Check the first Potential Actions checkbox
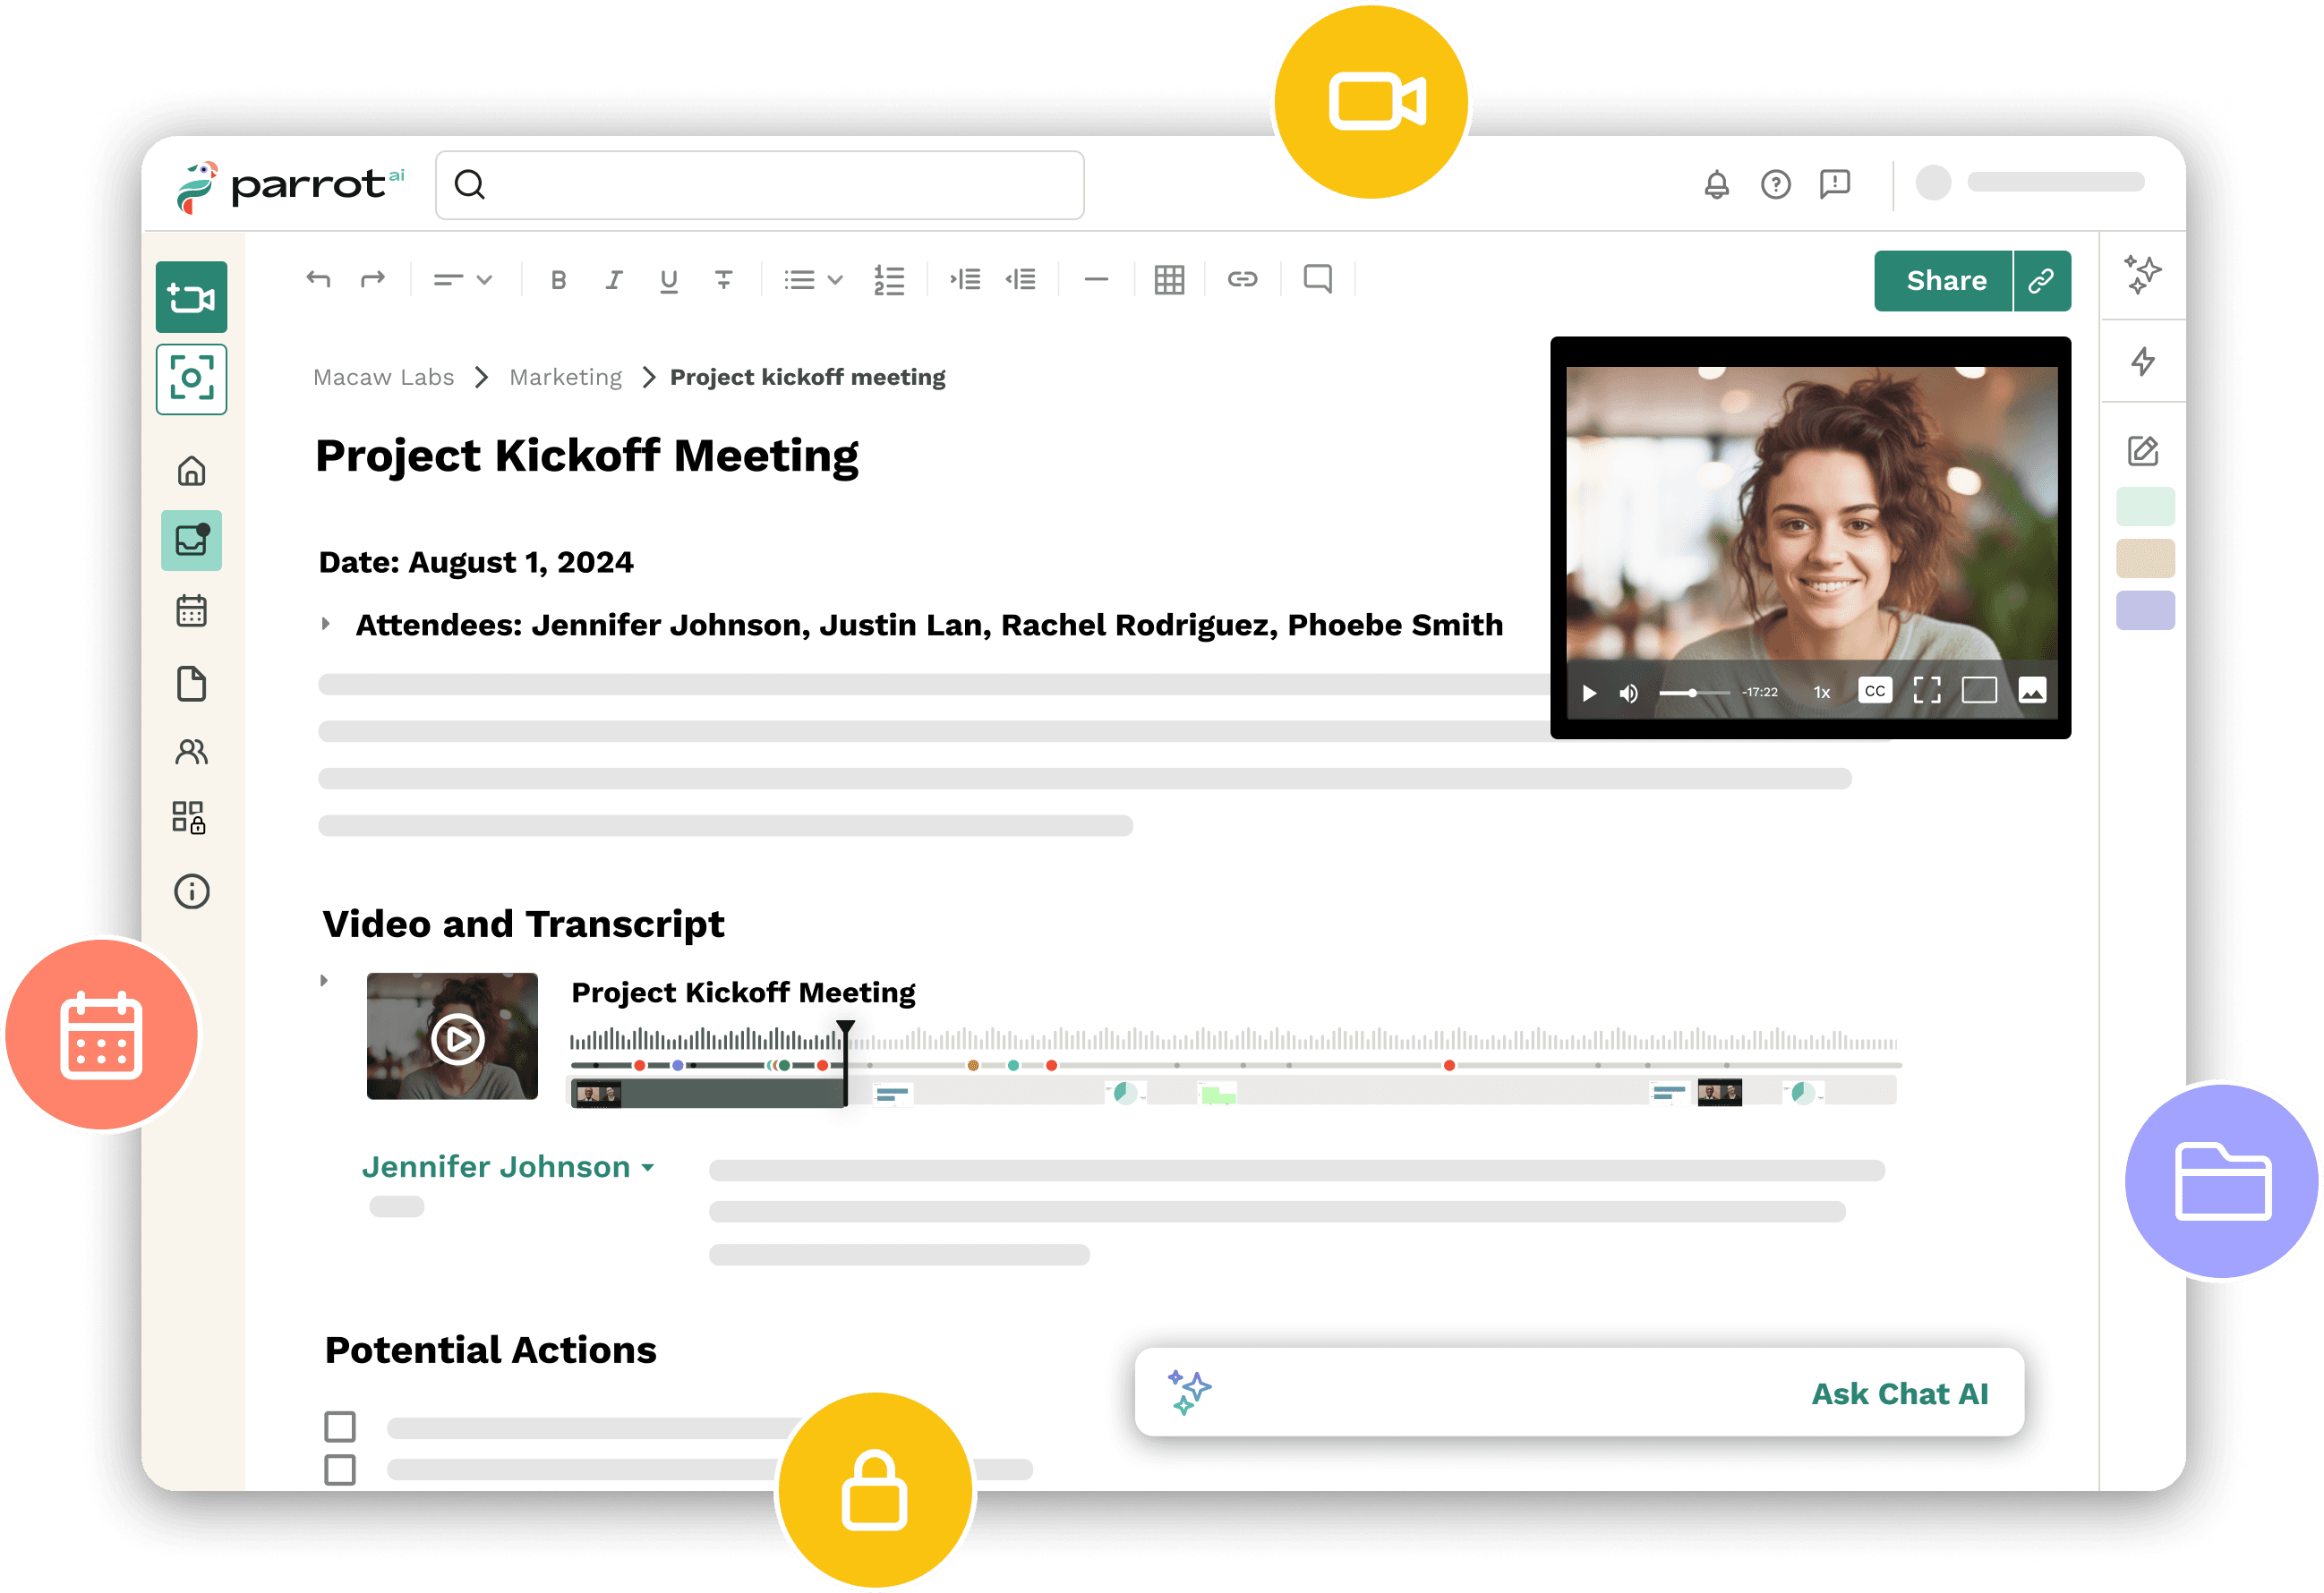2324x1593 pixels. tap(340, 1426)
